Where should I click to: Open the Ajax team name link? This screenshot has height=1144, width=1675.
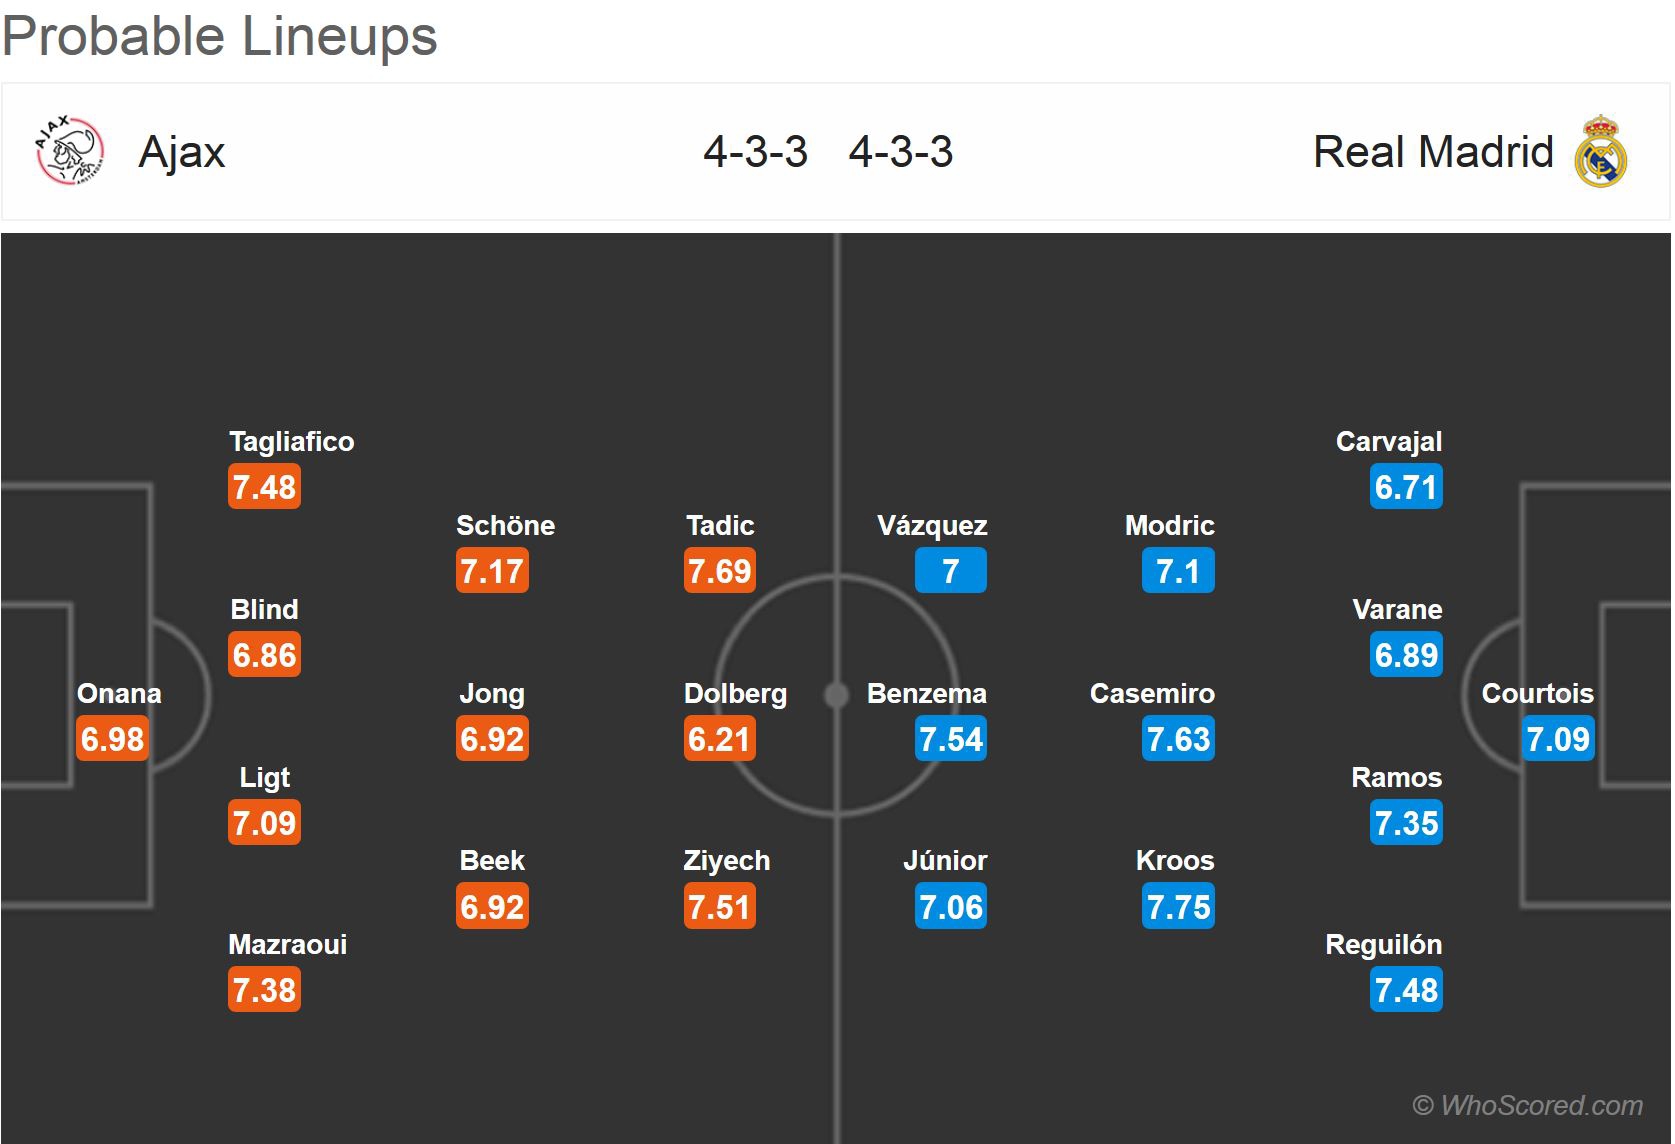pyautogui.click(x=182, y=152)
